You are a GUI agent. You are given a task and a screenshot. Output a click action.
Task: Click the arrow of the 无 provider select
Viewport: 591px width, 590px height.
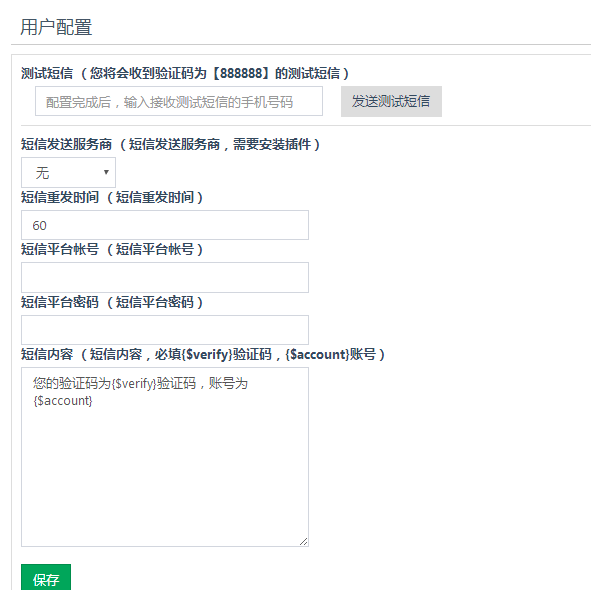(106, 172)
